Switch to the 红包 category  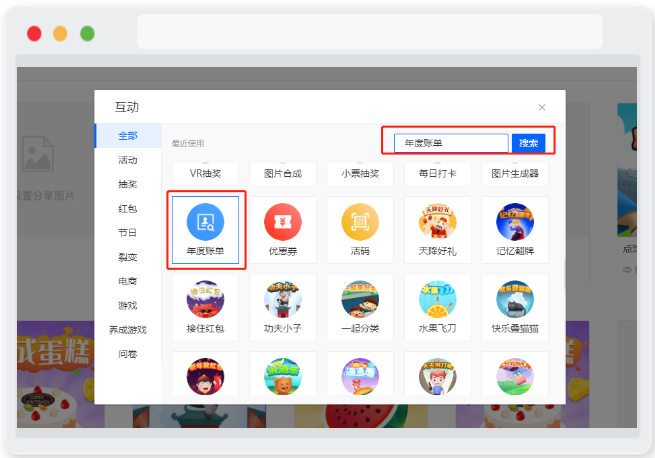pyautogui.click(x=128, y=209)
